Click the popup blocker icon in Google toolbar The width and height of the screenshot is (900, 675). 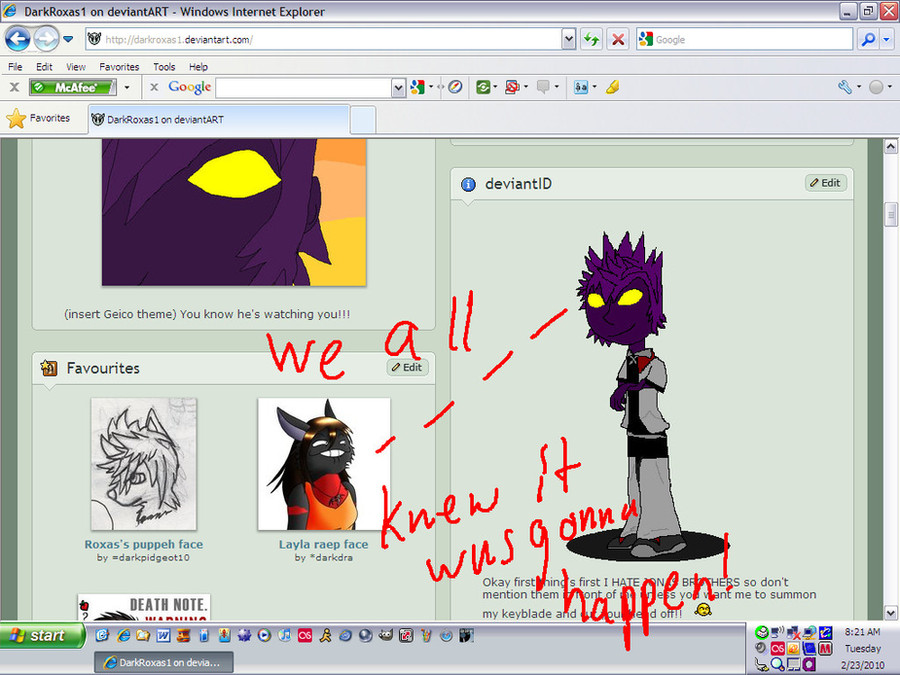click(x=512, y=87)
